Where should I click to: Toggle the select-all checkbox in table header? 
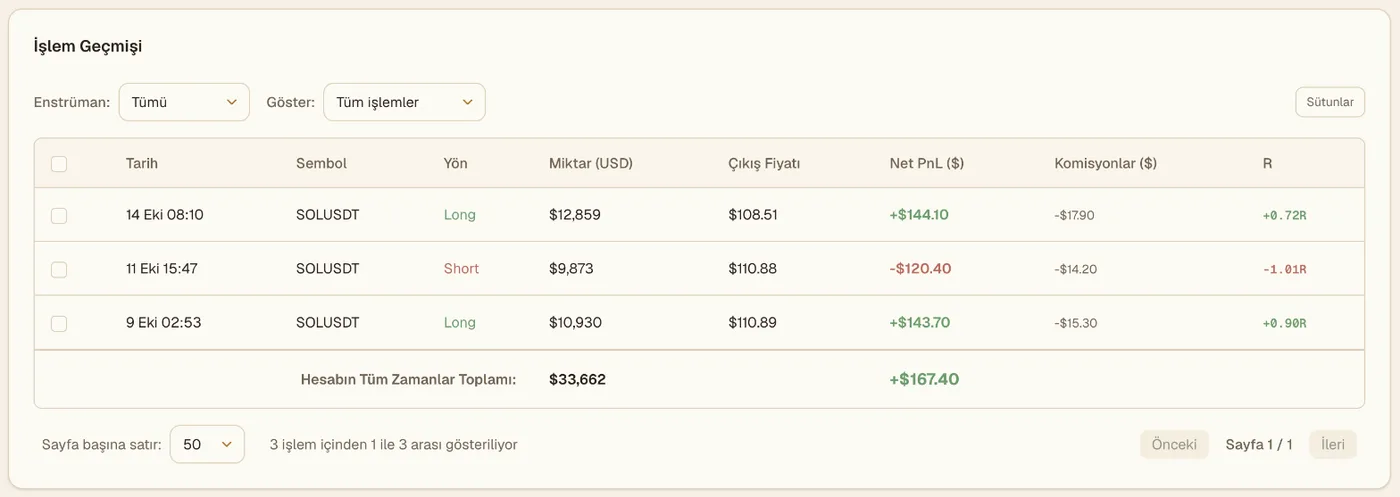point(59,164)
